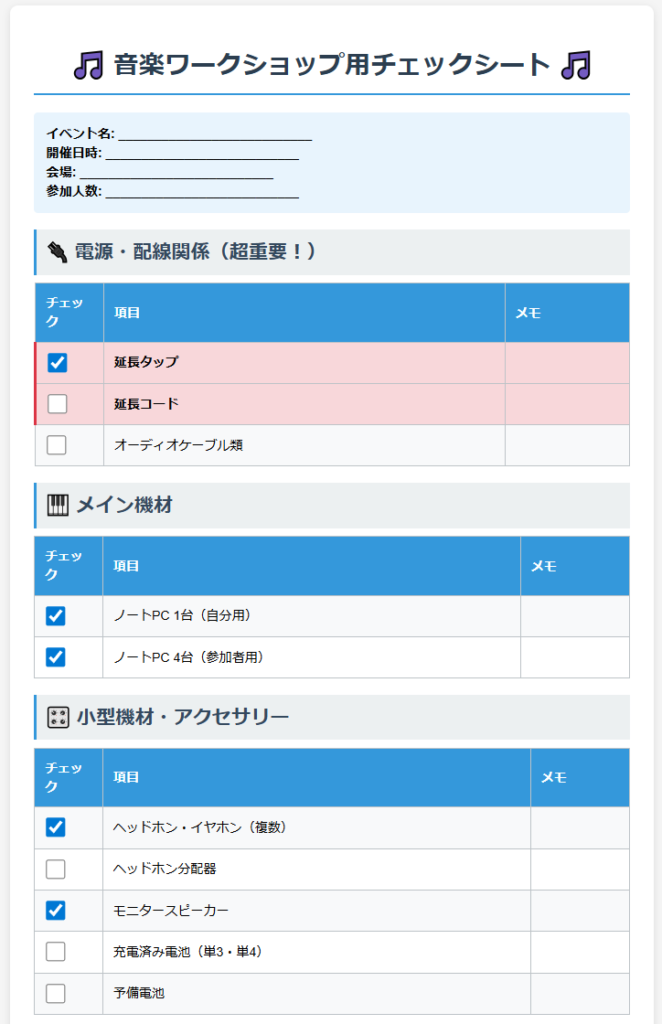Click the plug icon beside 電源・配線関係
The width and height of the screenshot is (662, 1024).
point(57,252)
